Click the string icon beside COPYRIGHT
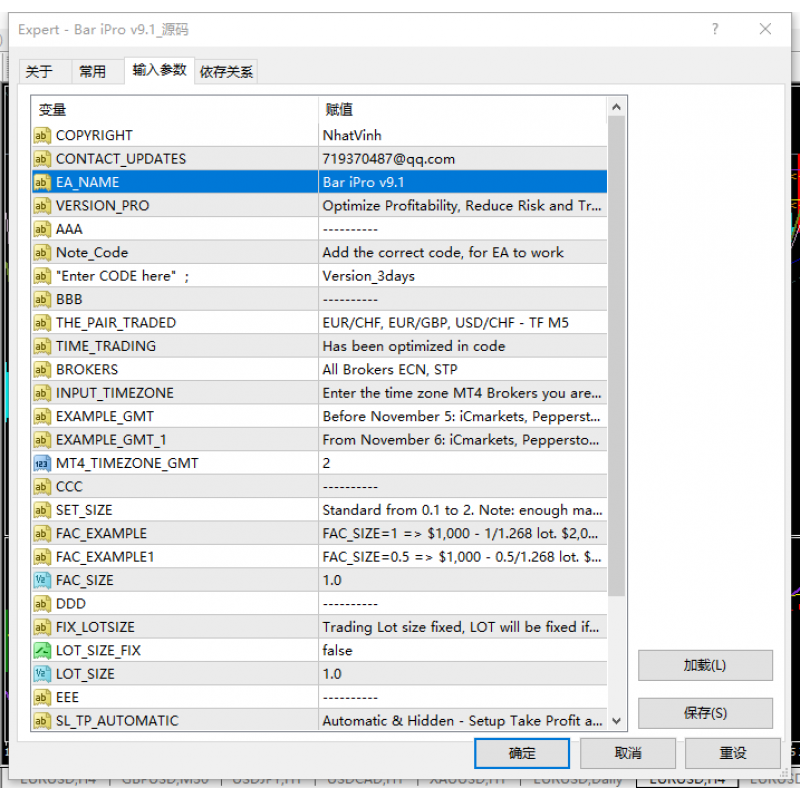The image size is (800, 800). 42,135
